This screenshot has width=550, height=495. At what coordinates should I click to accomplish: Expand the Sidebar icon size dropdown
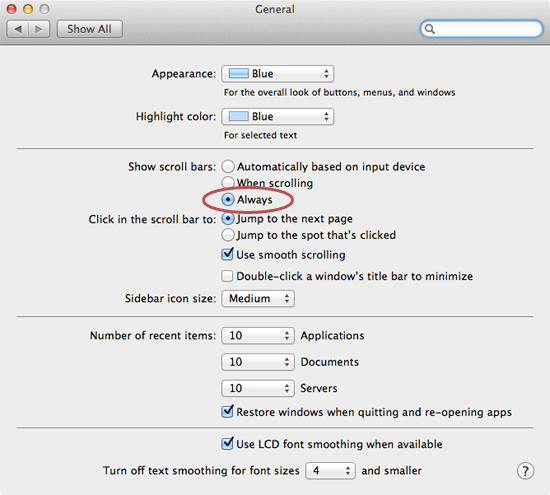(258, 299)
